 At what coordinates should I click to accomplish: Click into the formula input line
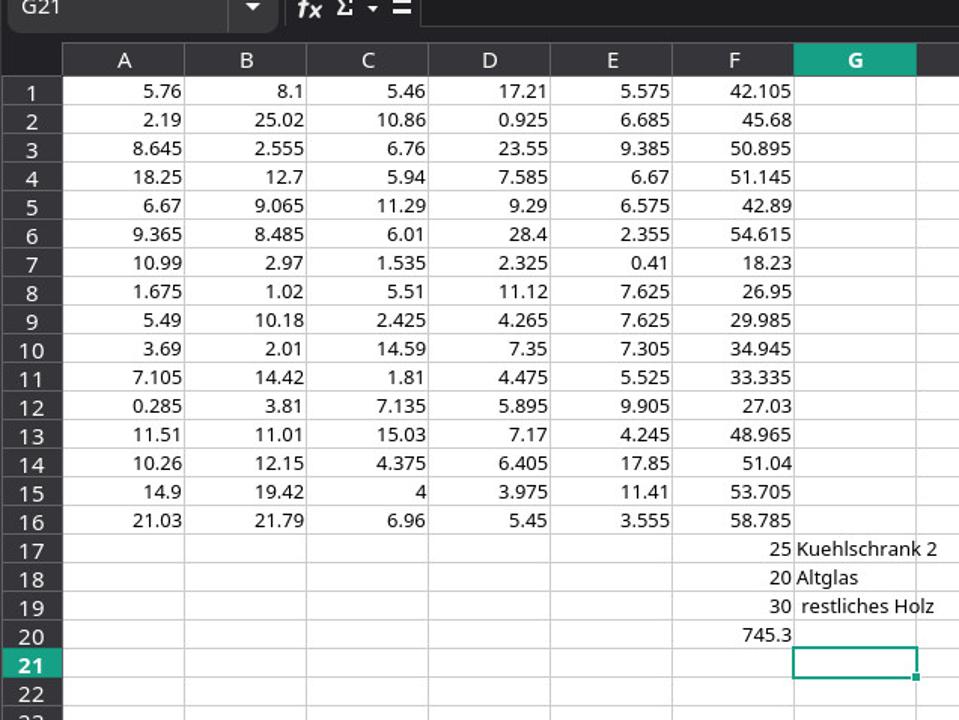coord(688,10)
